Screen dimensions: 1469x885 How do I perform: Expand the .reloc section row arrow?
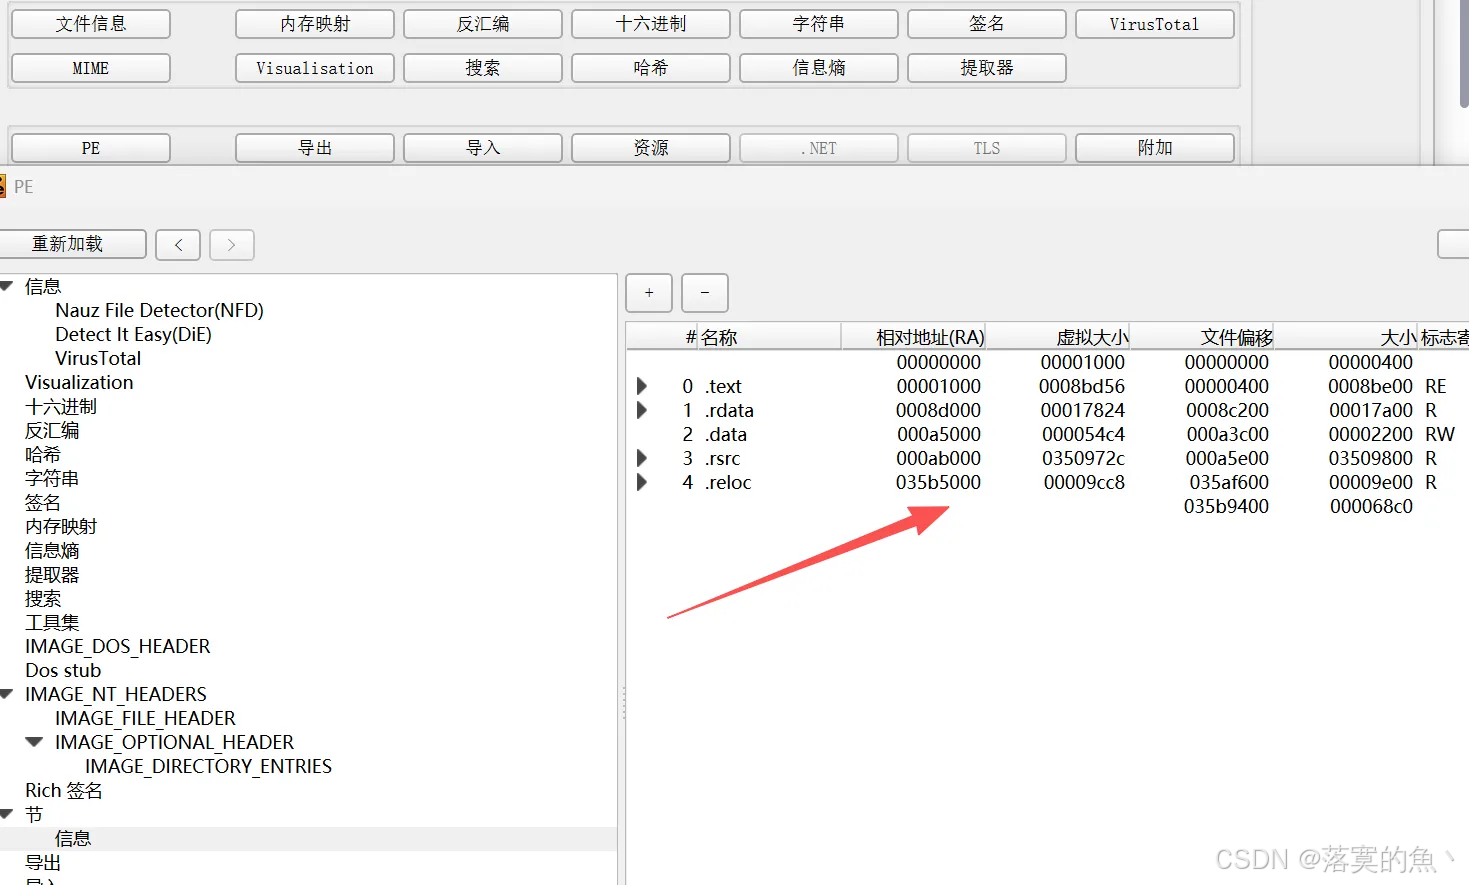pos(642,482)
